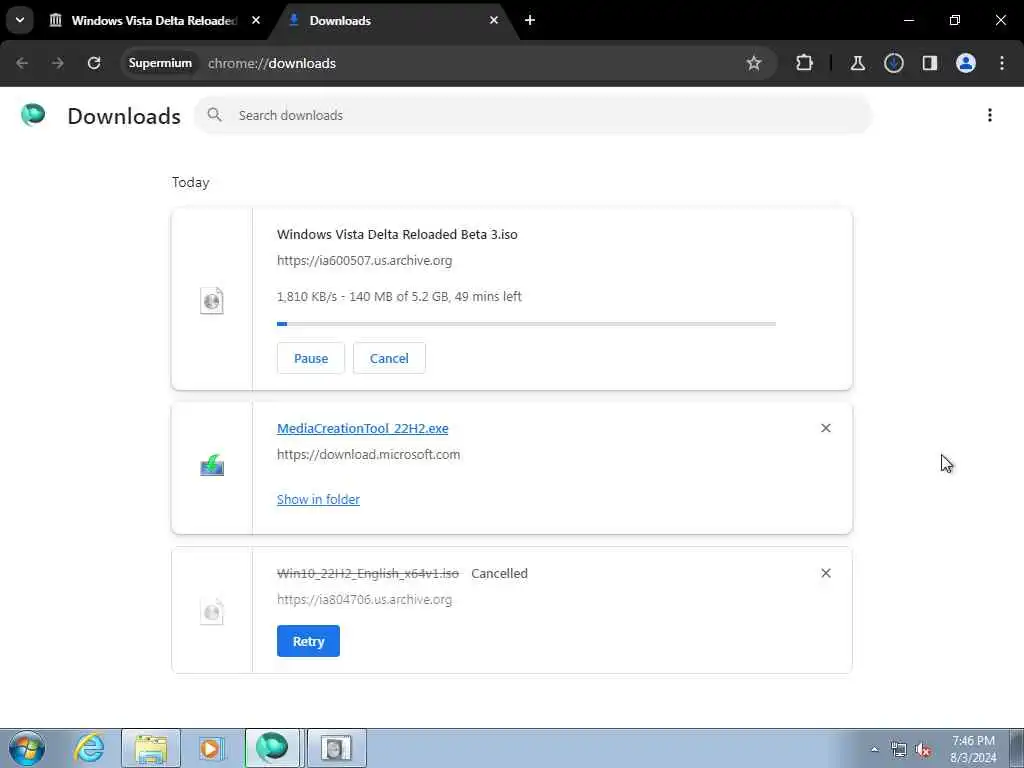Open the ISO tool taskbar button
The image size is (1024, 768).
[336, 748]
